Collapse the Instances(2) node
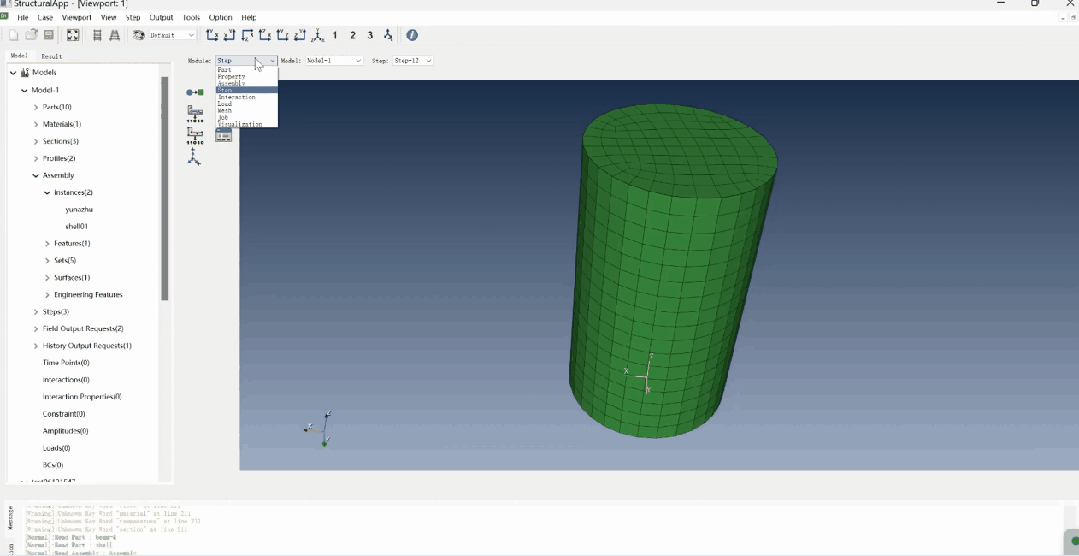 pos(47,193)
